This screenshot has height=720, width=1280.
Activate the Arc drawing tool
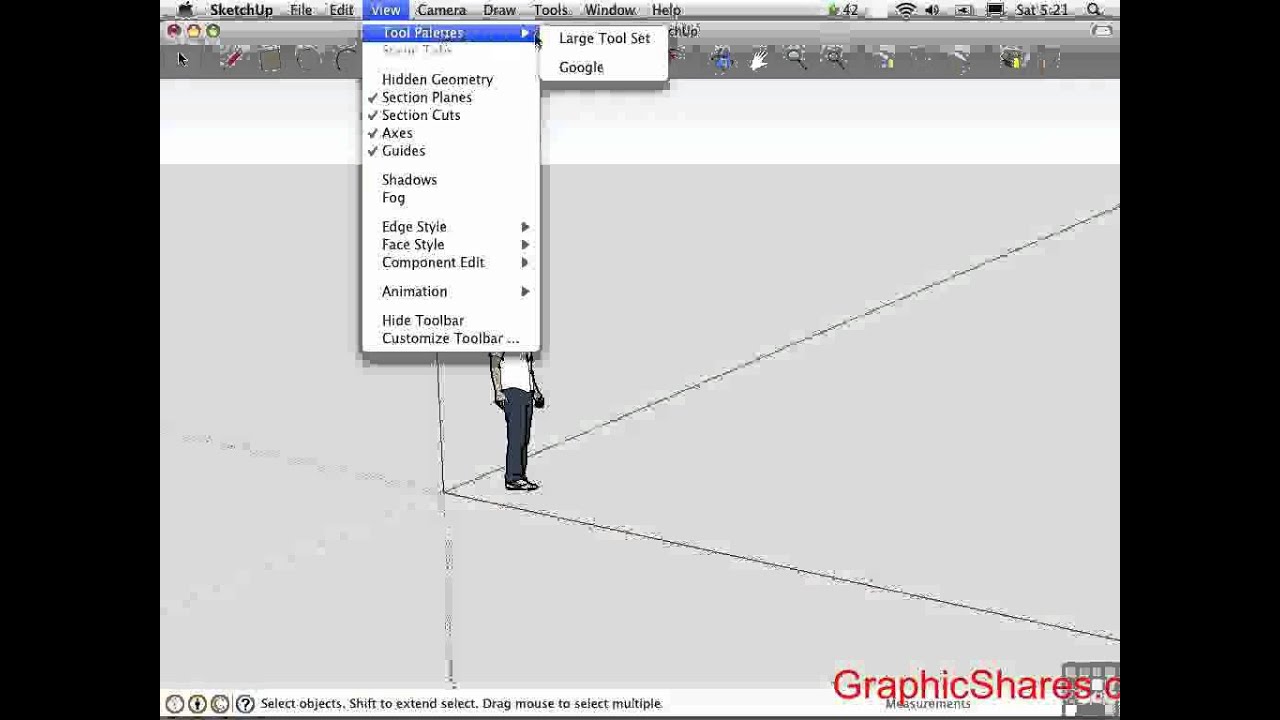click(346, 59)
